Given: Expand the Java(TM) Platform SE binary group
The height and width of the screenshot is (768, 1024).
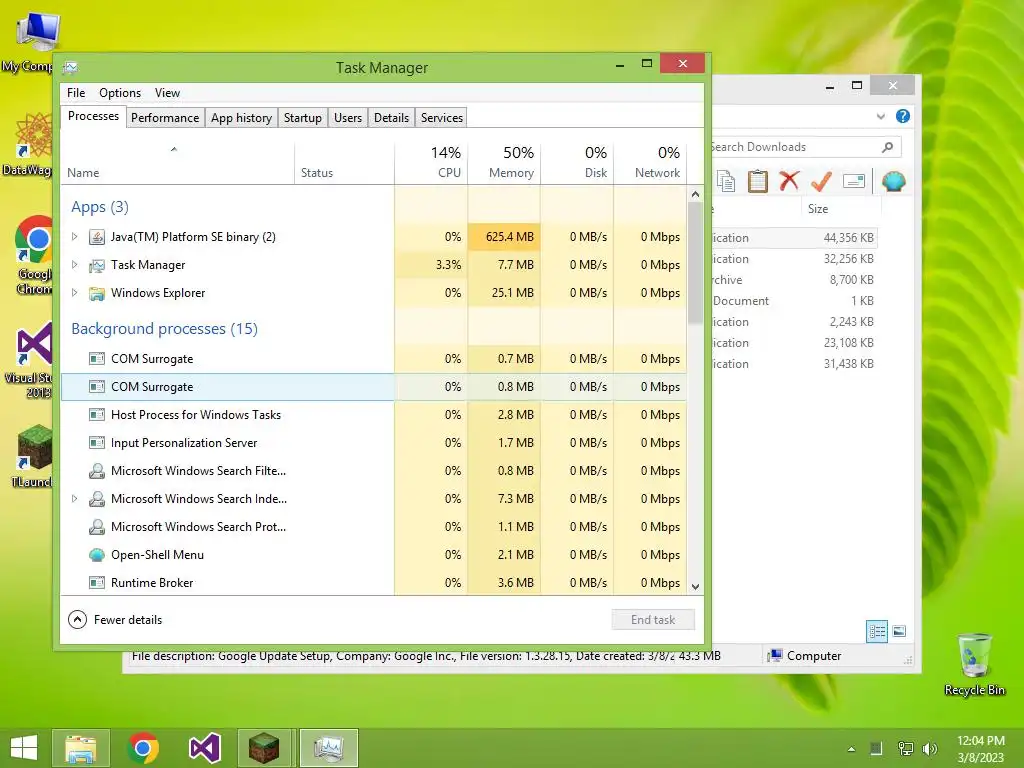Looking at the screenshot, I should pos(74,236).
